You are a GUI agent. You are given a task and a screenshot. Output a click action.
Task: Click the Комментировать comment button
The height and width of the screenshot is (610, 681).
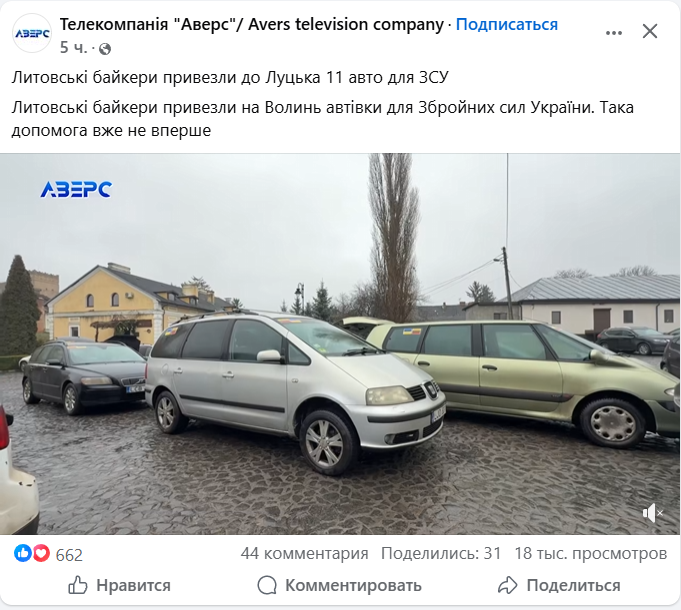339,585
